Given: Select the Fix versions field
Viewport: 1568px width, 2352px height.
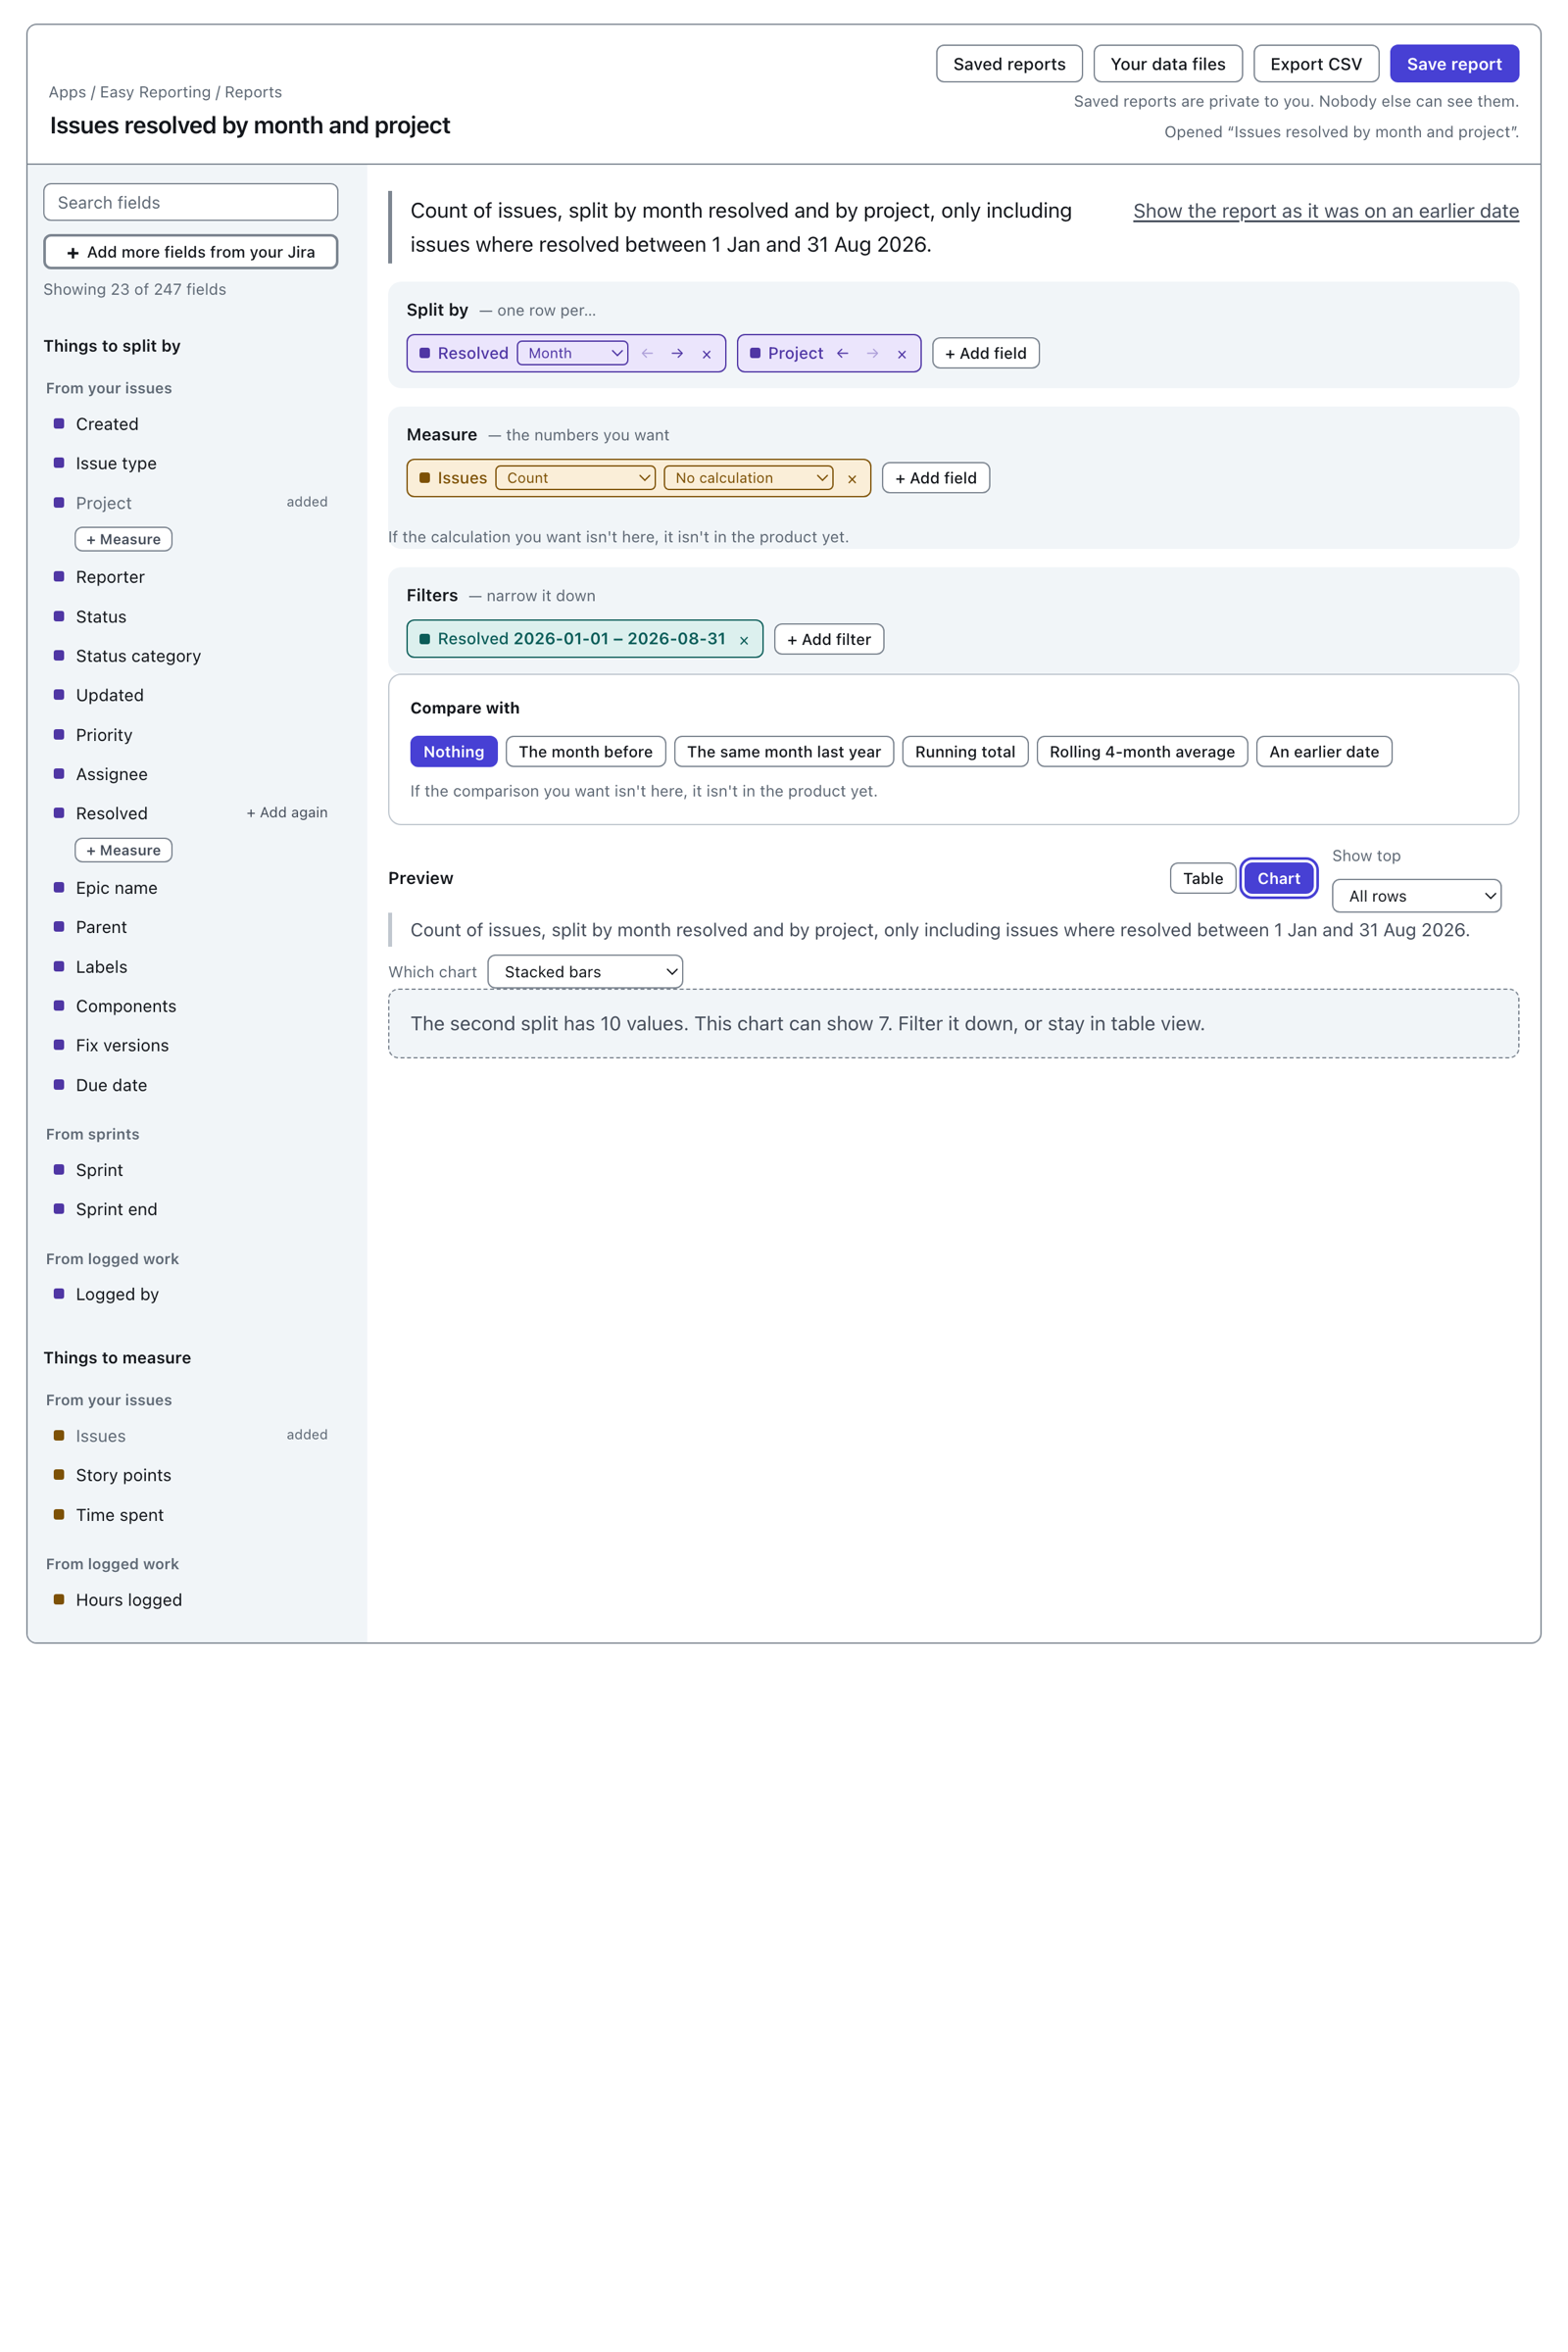Looking at the screenshot, I should point(190,1045).
